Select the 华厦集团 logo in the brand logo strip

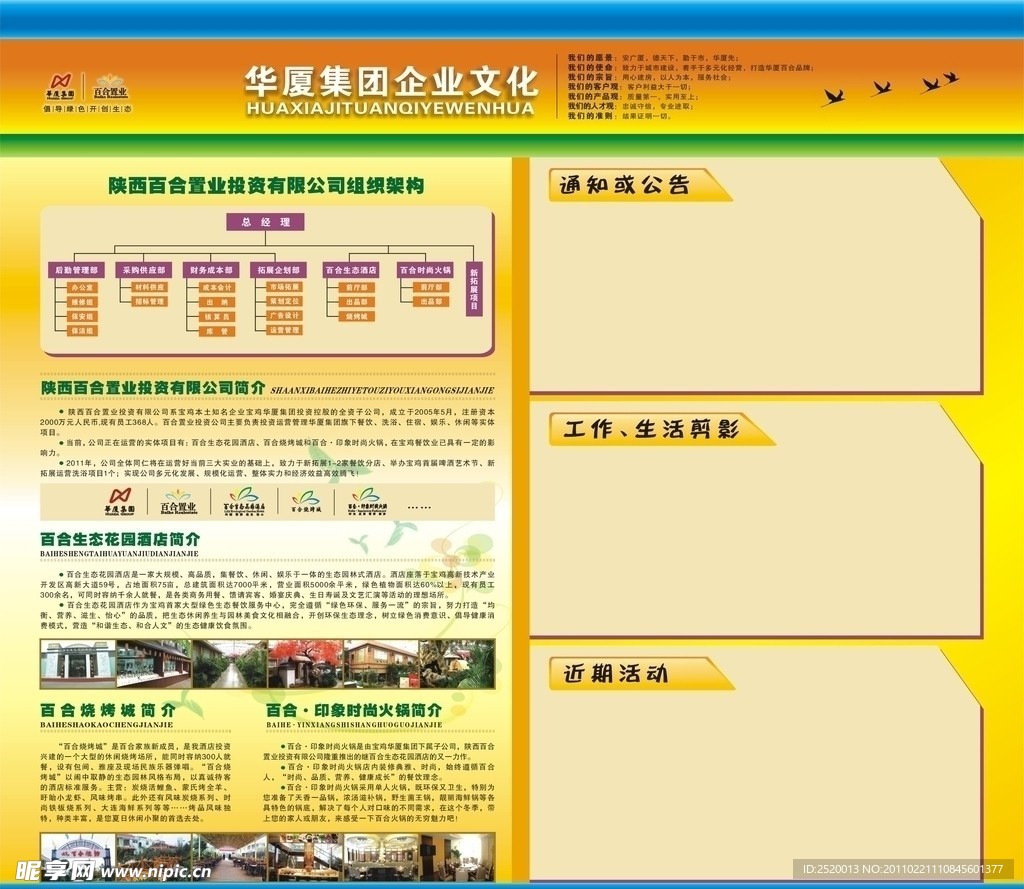coord(120,501)
